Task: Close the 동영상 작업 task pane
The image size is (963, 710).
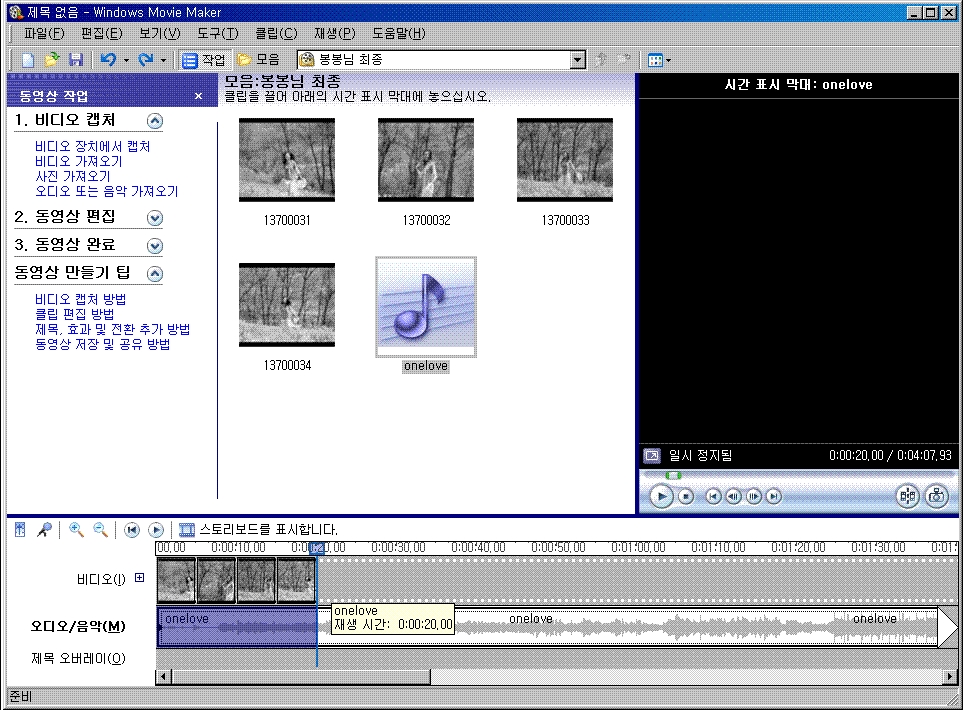Action: coord(198,96)
